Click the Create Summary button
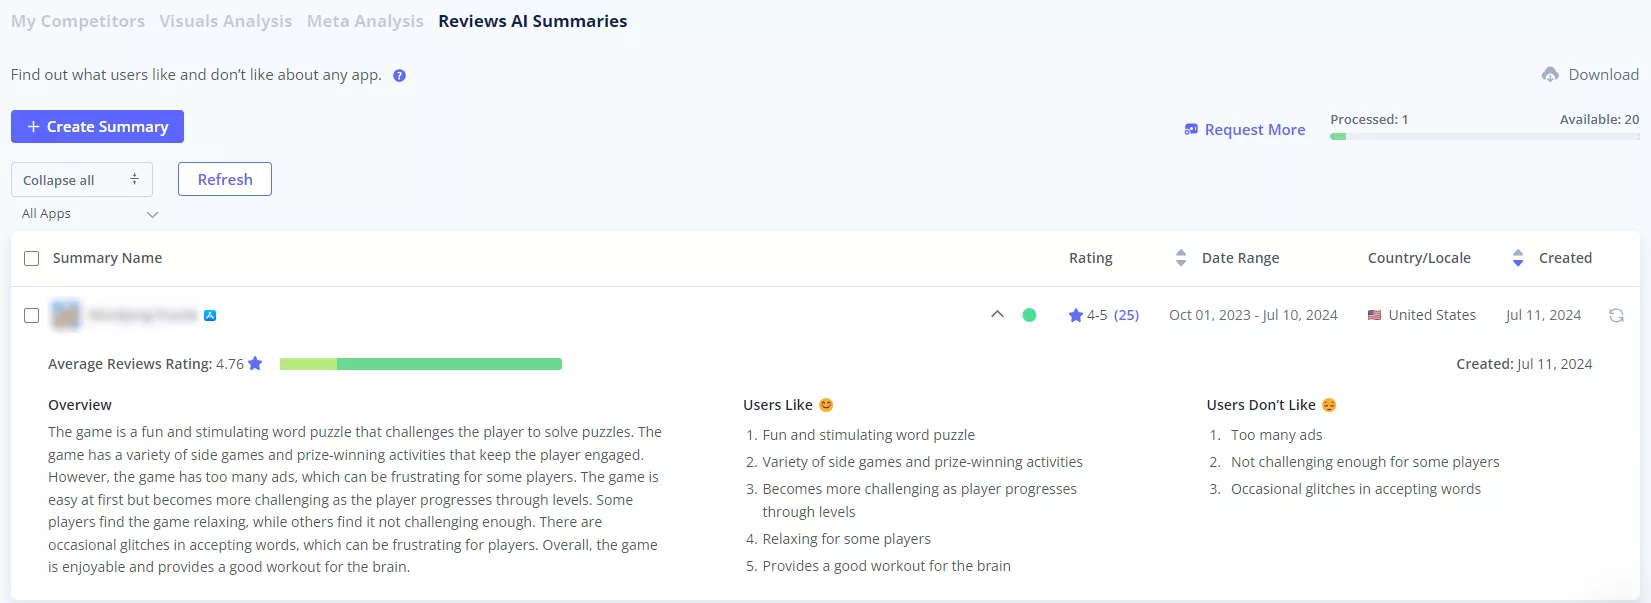 click(x=97, y=127)
